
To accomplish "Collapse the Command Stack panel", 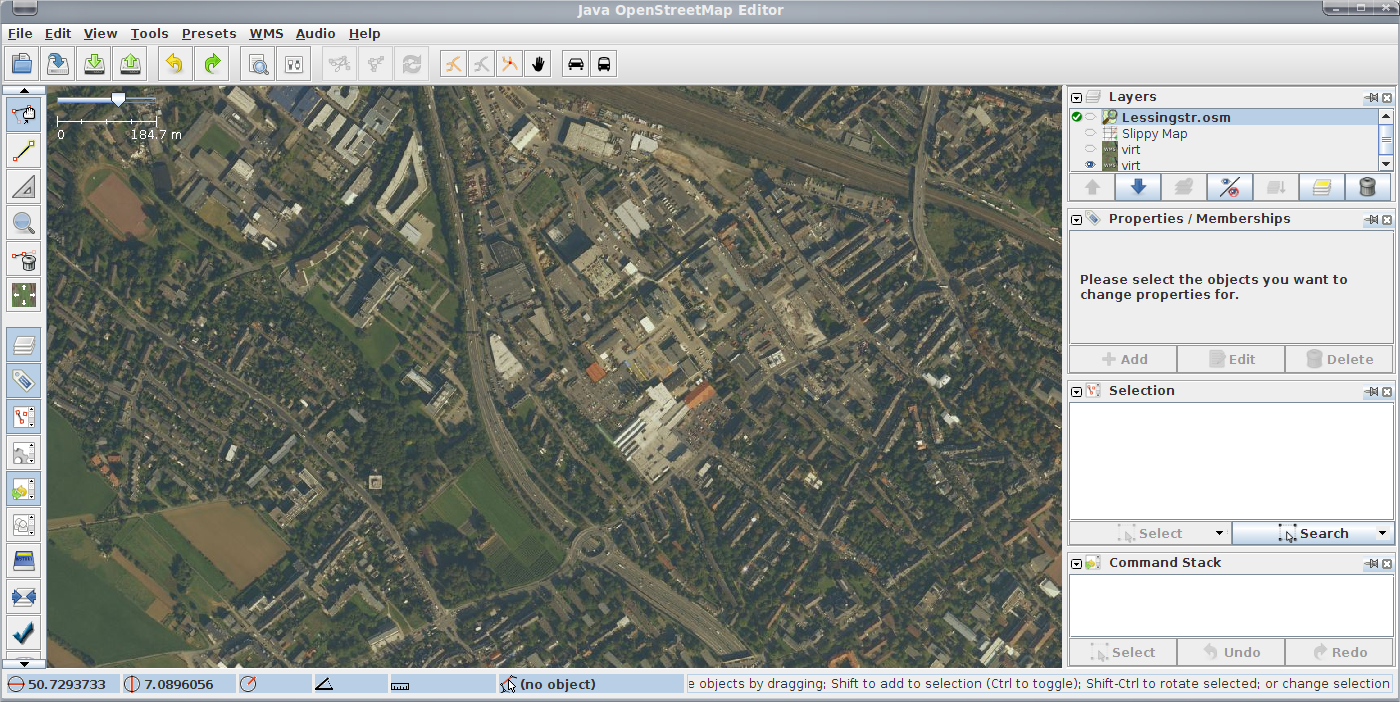I will [x=1077, y=564].
